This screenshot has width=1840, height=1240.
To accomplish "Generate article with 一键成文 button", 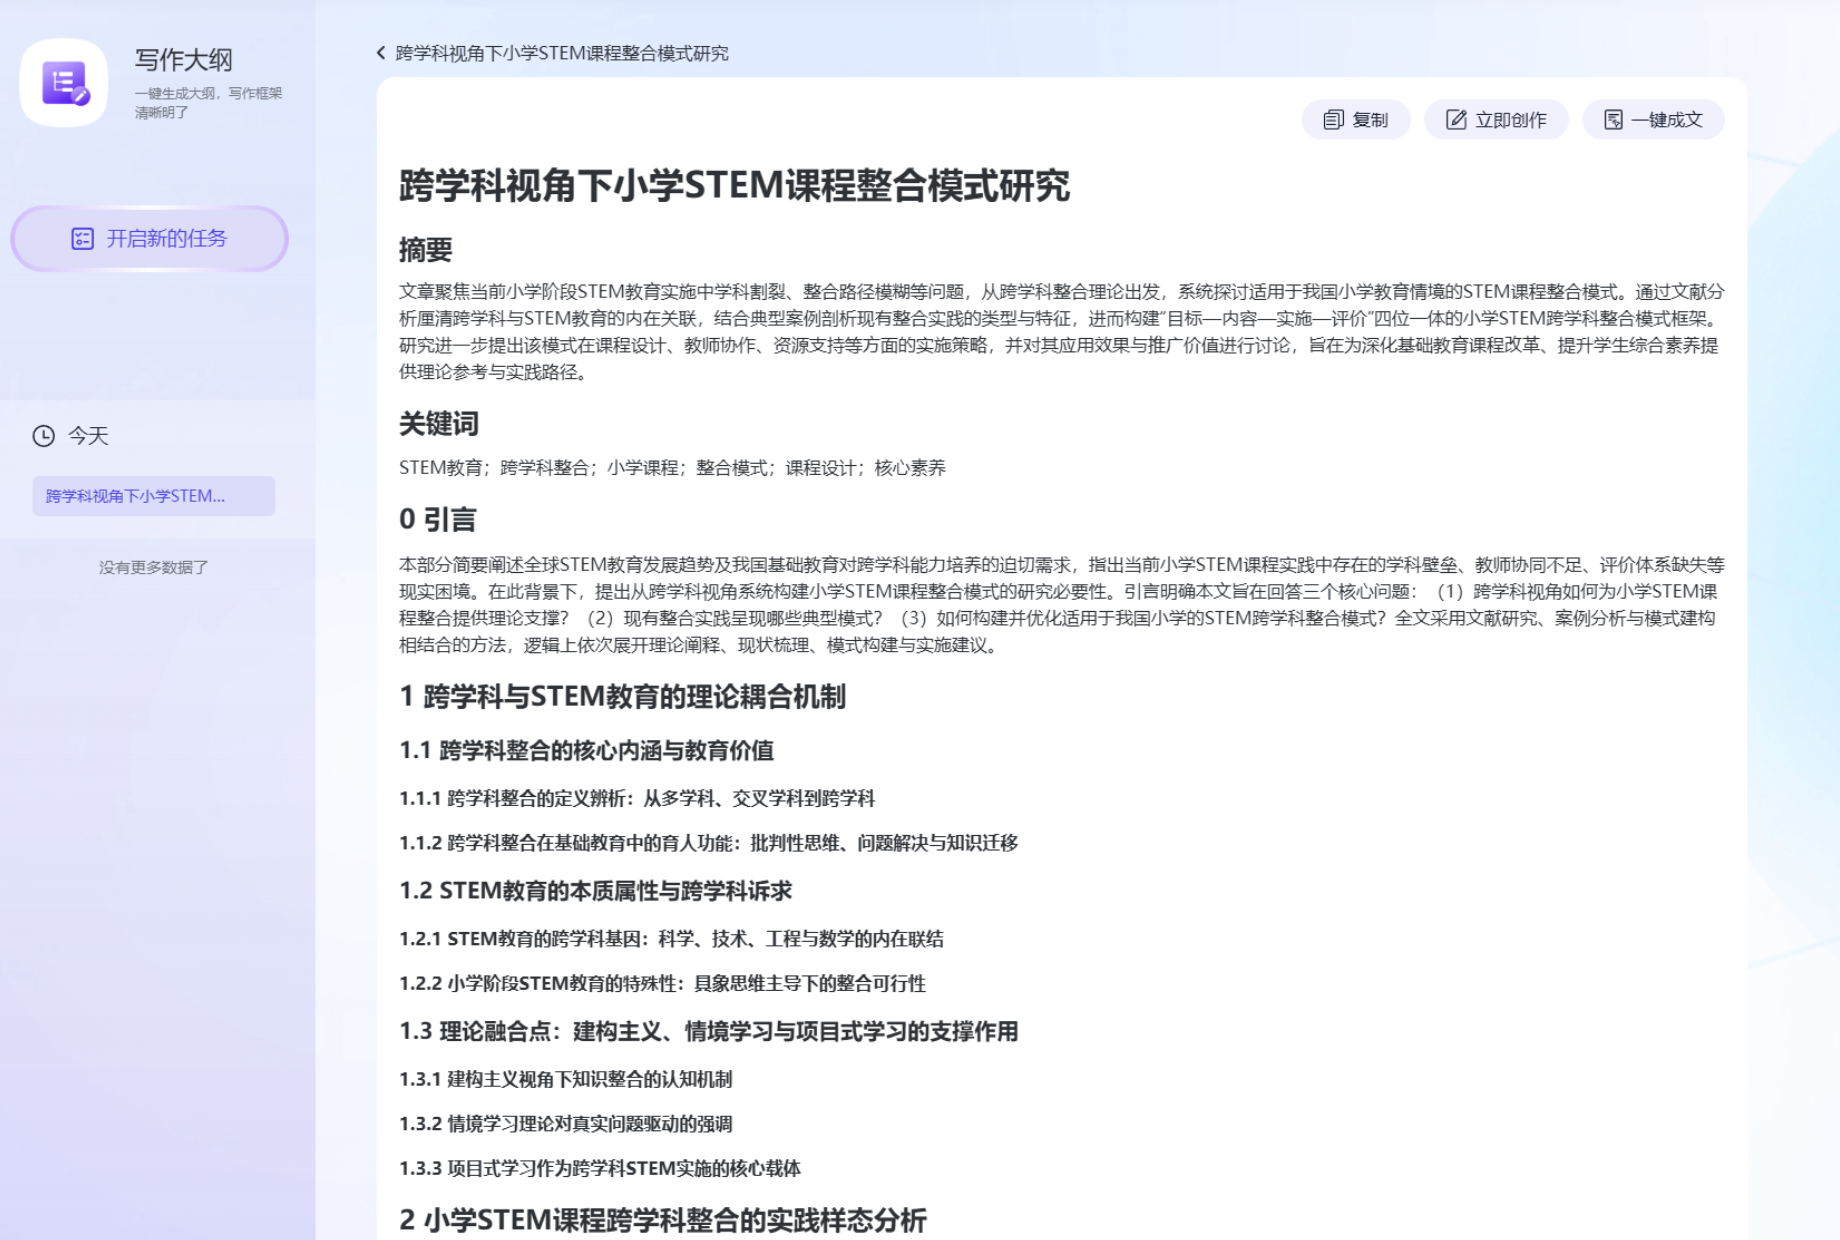I will pyautogui.click(x=1653, y=120).
